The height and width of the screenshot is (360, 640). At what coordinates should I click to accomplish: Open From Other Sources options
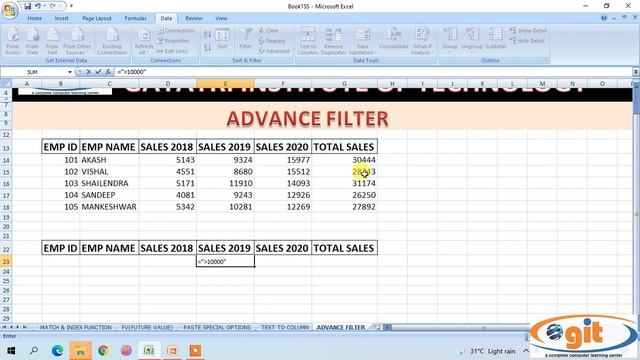[77, 41]
